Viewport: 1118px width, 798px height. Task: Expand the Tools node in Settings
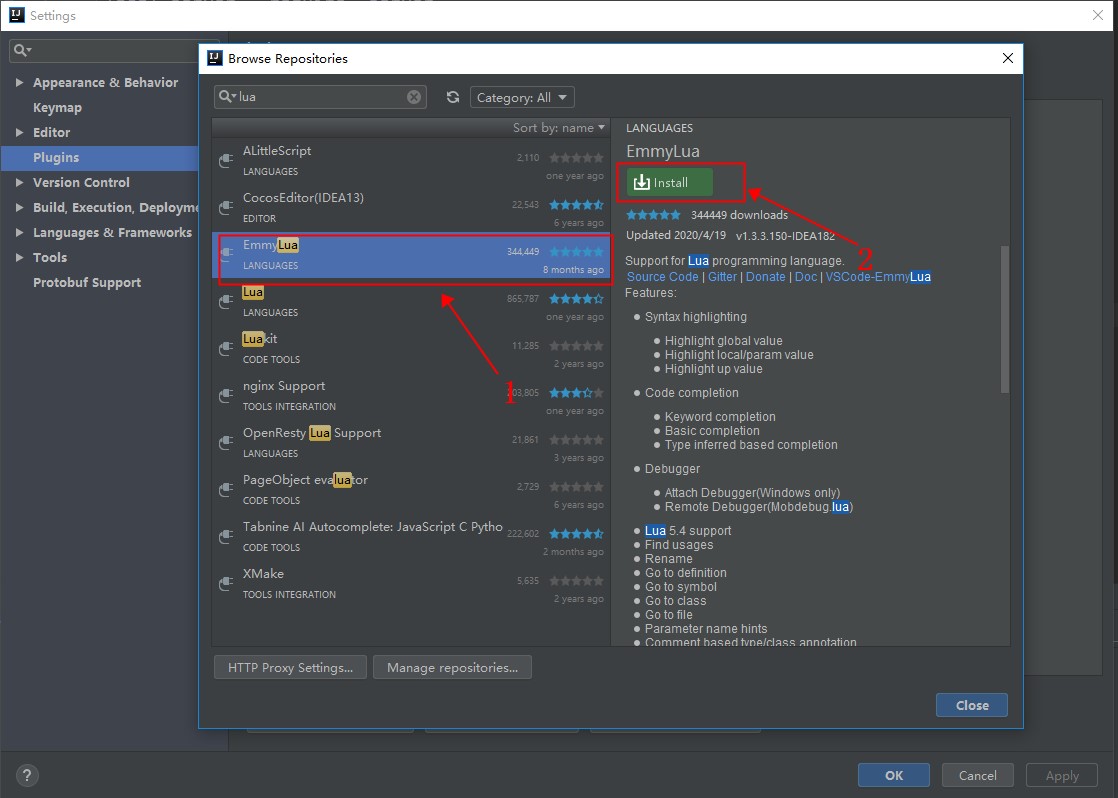pos(19,257)
